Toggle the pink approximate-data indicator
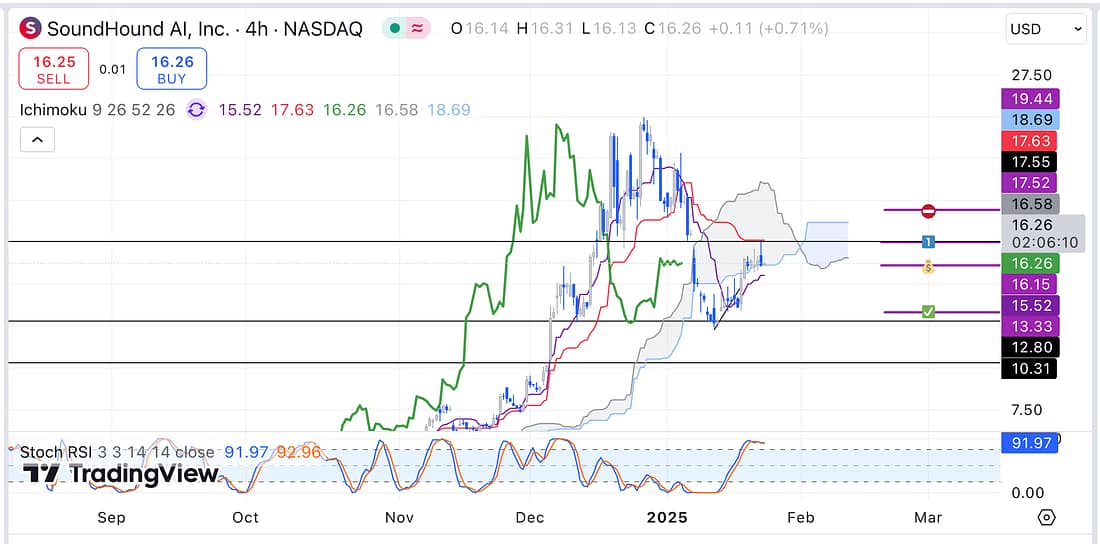The height and width of the screenshot is (544, 1100). [x=417, y=29]
